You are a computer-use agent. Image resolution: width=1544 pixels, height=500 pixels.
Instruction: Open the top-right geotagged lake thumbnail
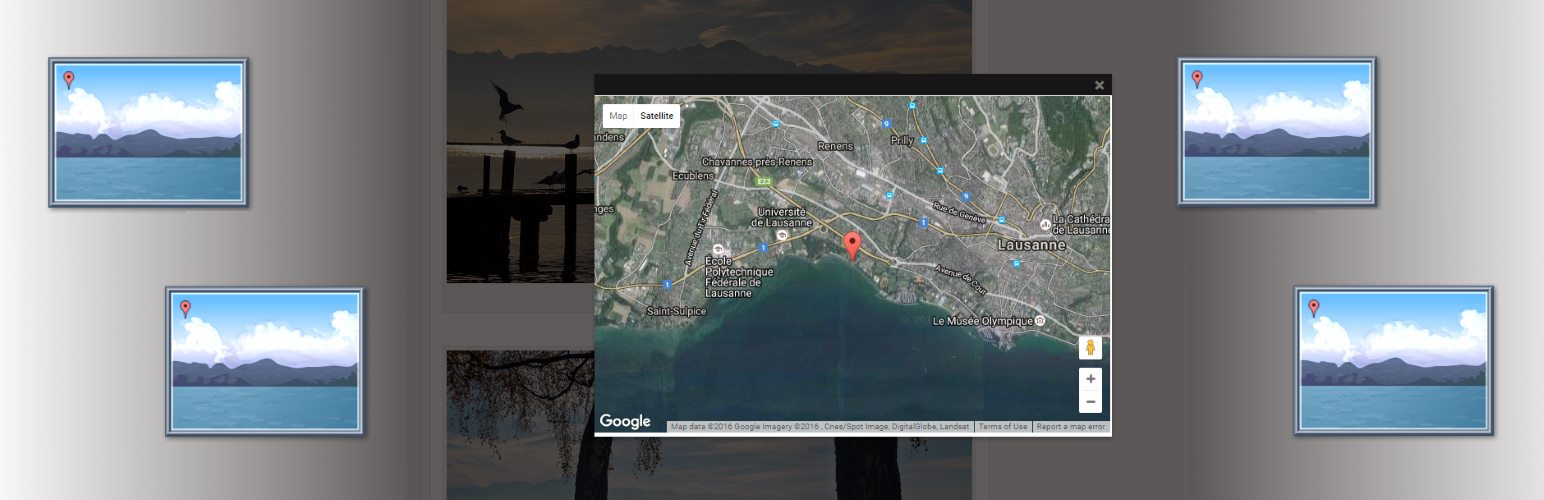tap(1276, 132)
